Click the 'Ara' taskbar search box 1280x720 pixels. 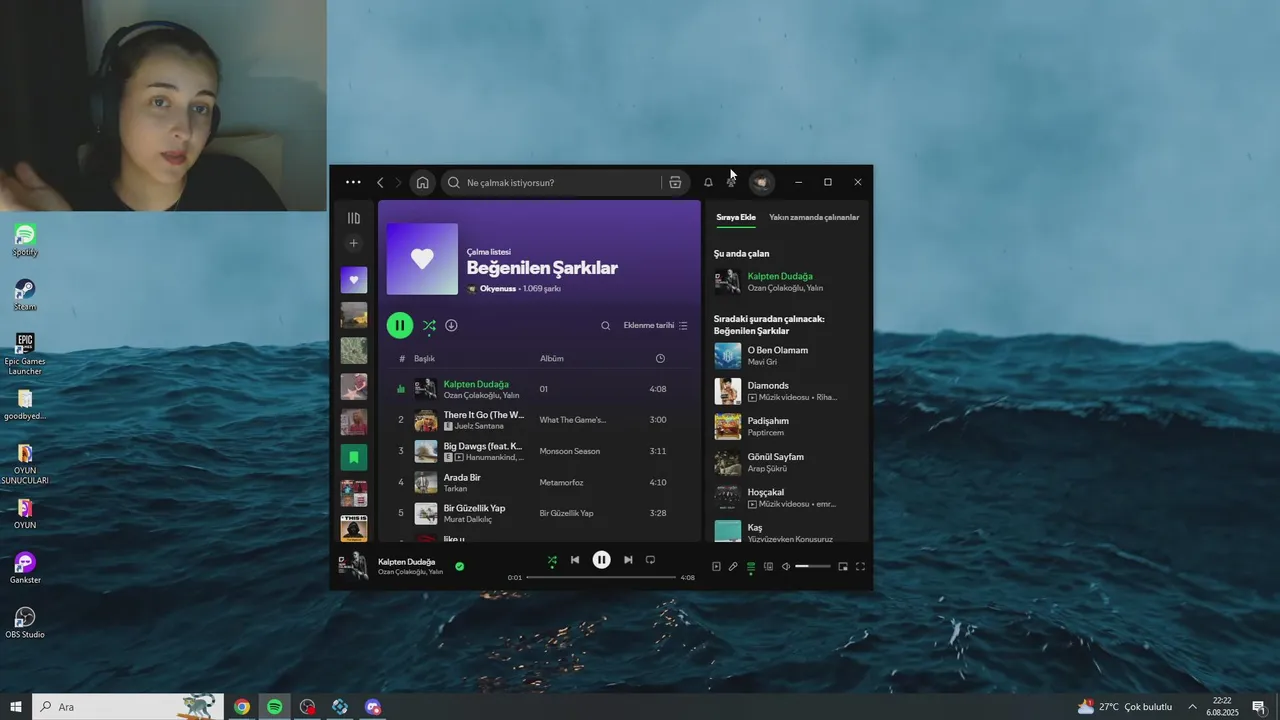(128, 707)
